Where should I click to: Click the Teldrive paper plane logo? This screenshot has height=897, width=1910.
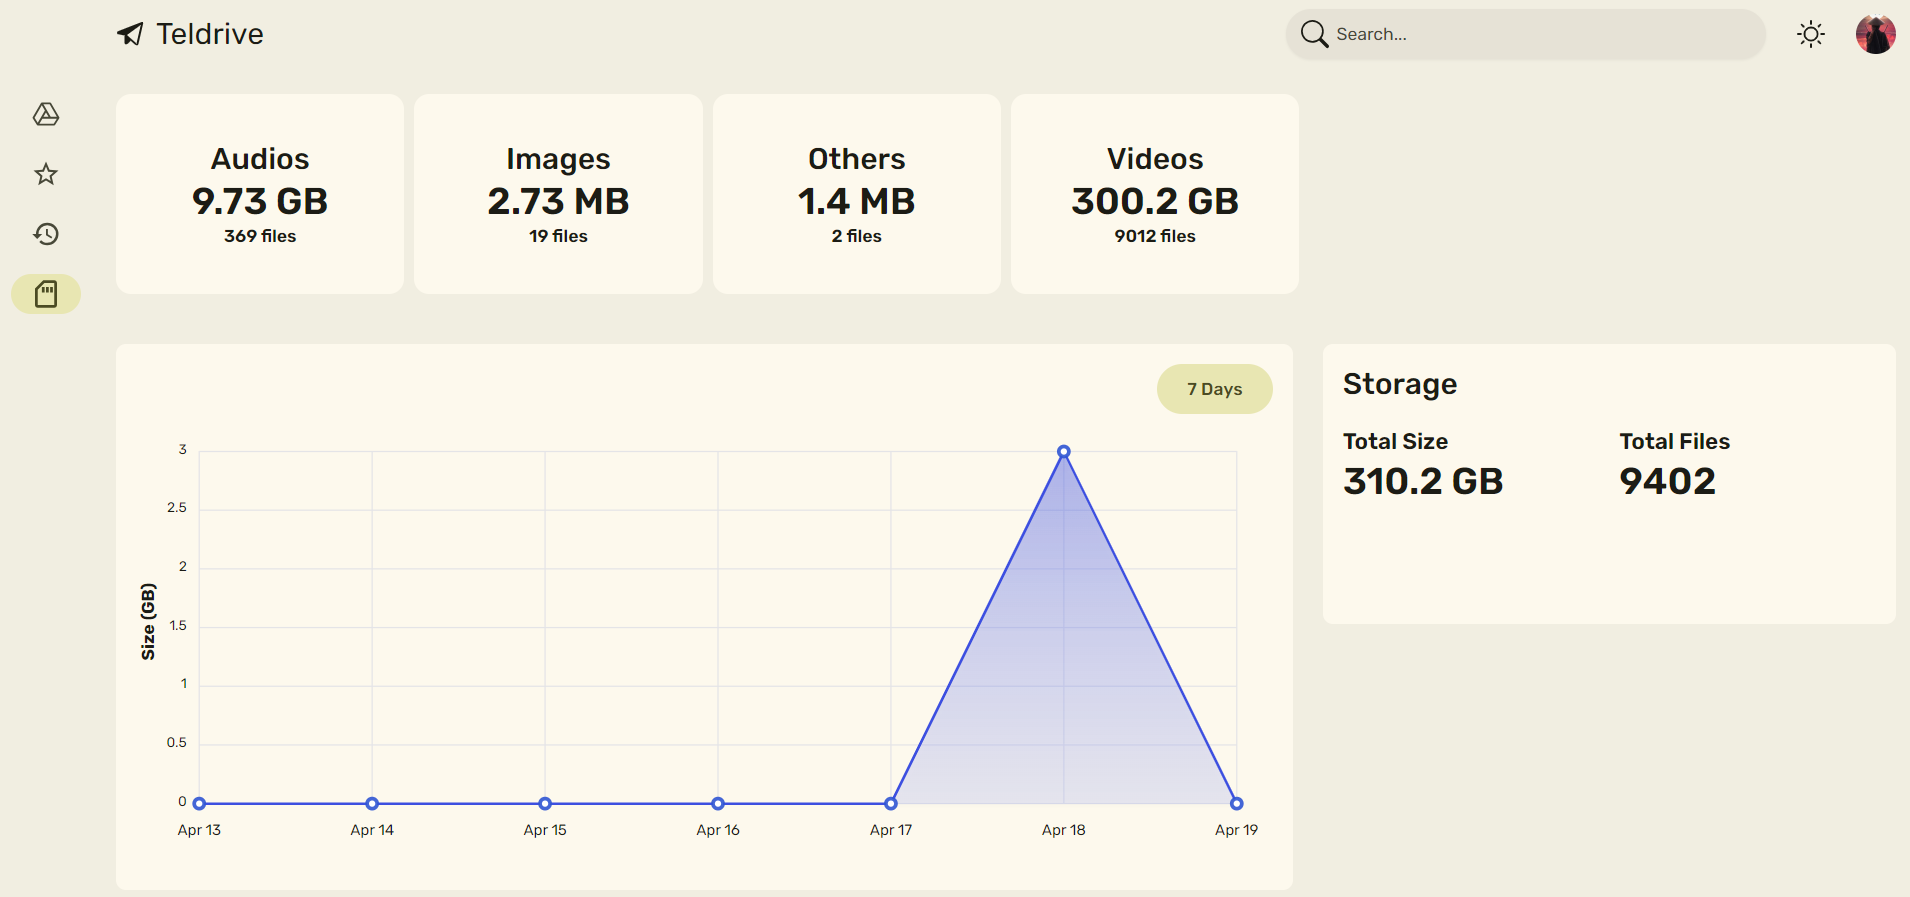pos(130,34)
